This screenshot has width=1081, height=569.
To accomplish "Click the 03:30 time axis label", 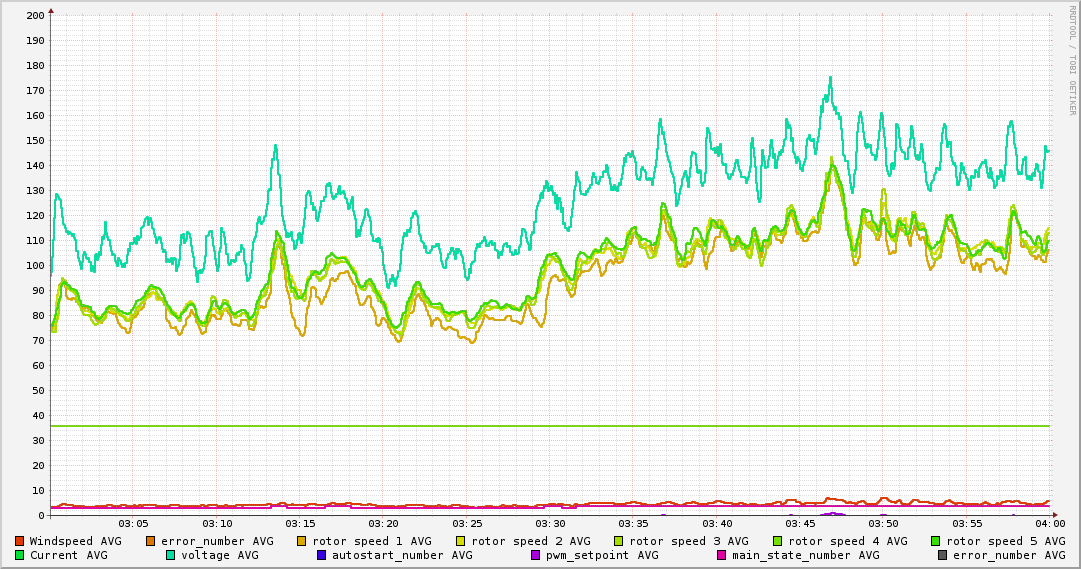I will (x=551, y=524).
